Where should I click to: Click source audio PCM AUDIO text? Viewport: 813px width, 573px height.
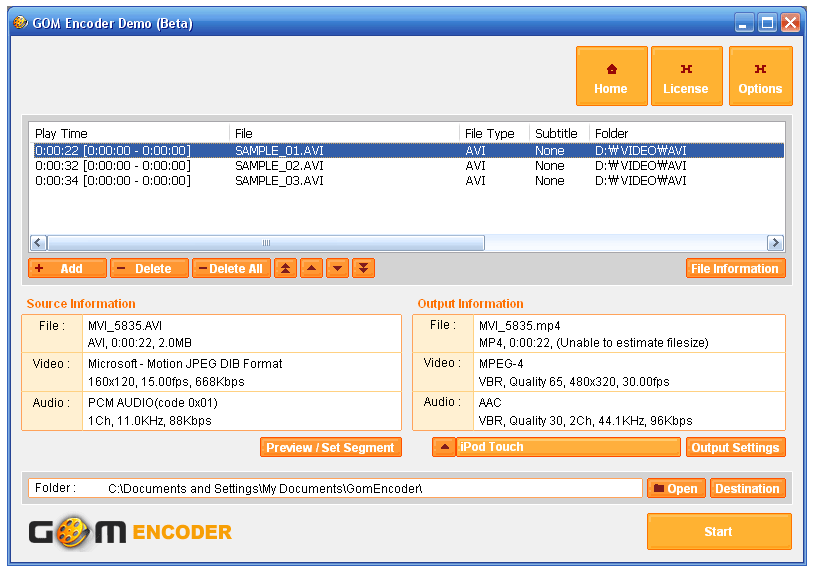153,403
